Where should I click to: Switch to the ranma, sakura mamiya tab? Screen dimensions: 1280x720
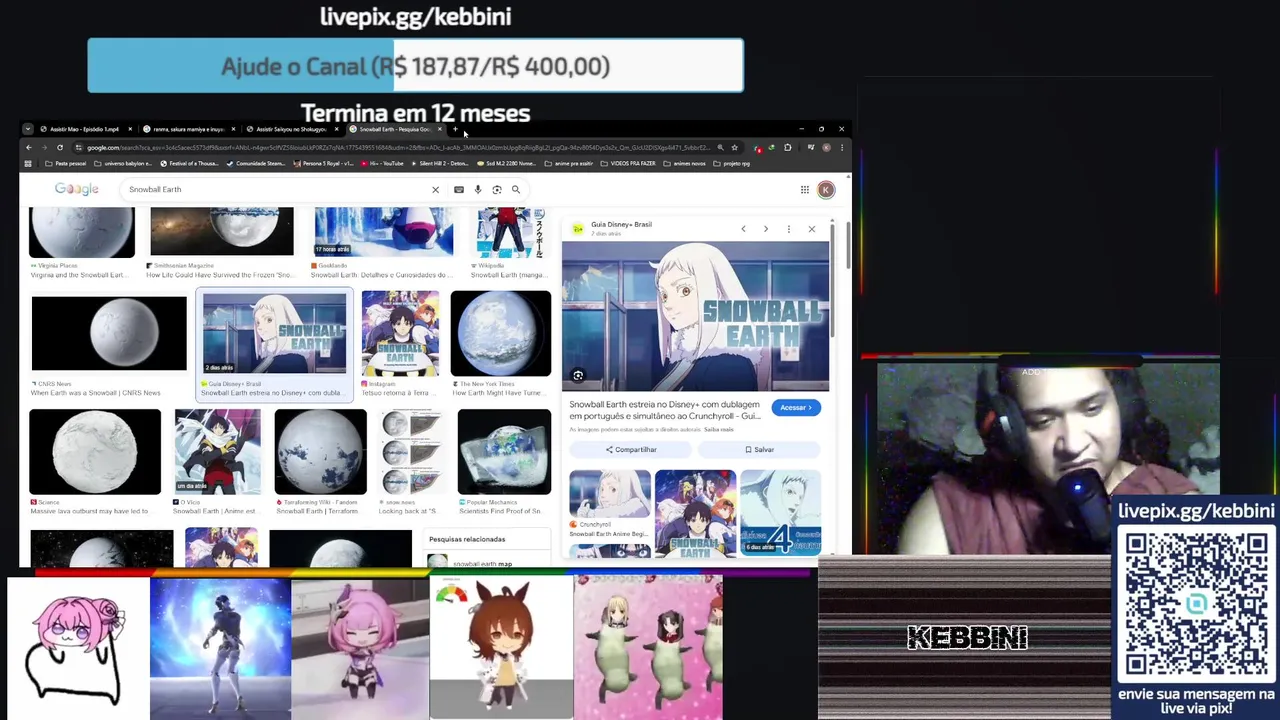(x=189, y=129)
